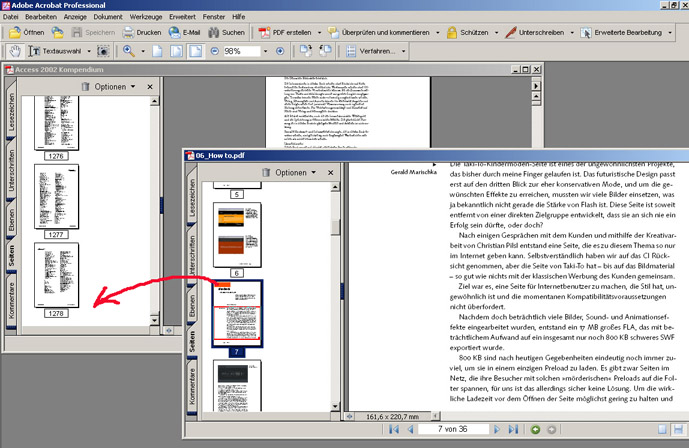Click the Unterschreiben pen button

pyautogui.click(x=534, y=33)
